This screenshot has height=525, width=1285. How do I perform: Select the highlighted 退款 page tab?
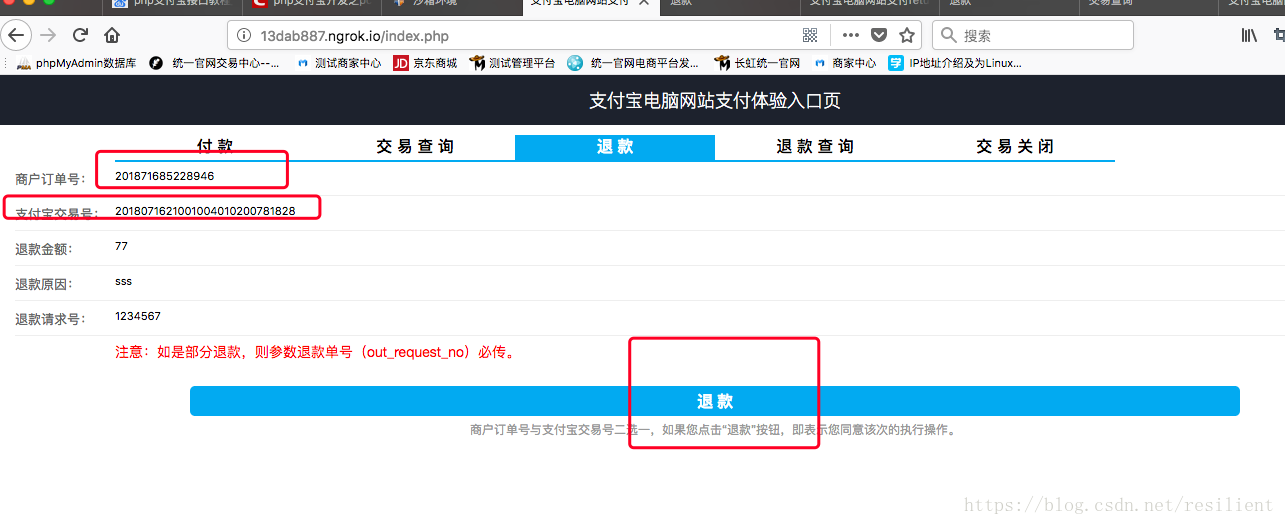pyautogui.click(x=615, y=147)
